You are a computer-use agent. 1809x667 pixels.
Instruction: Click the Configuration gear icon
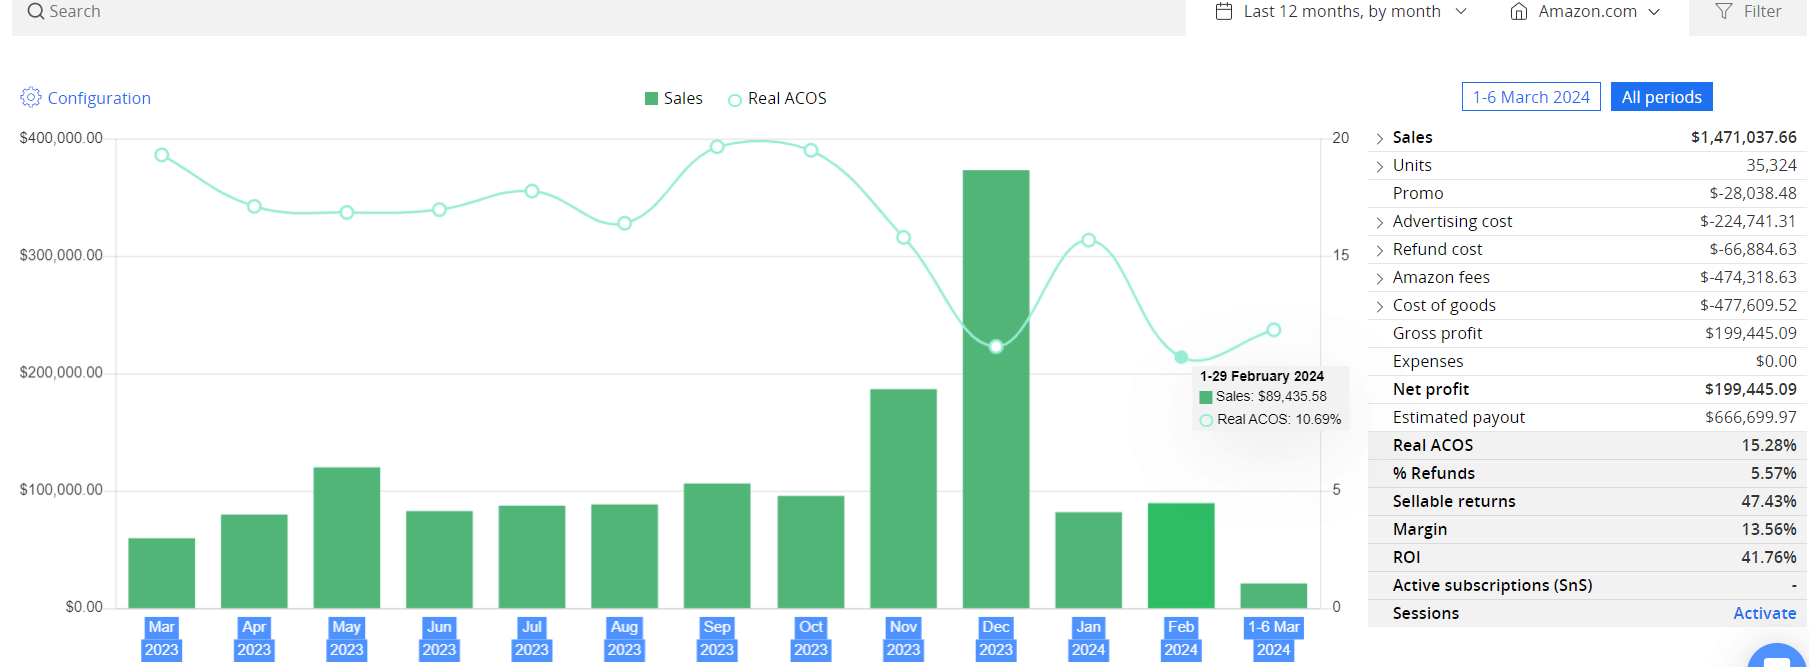[31, 97]
